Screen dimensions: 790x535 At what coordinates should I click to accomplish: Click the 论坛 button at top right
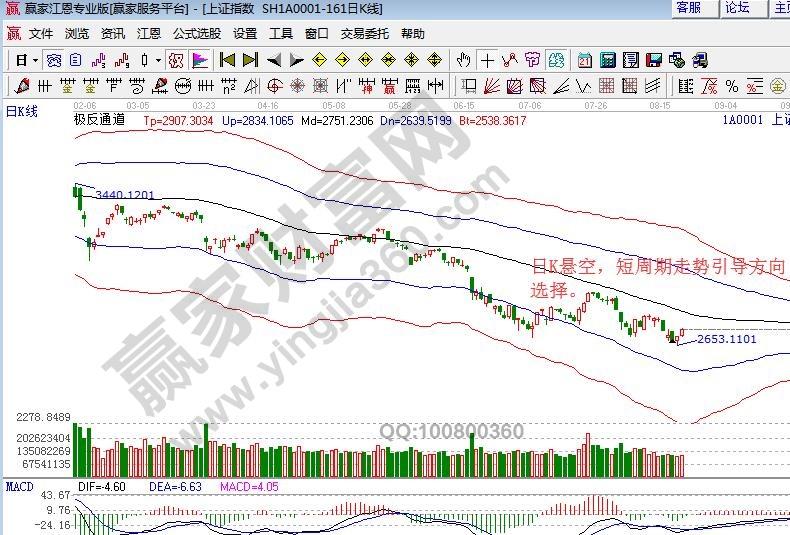pos(738,8)
